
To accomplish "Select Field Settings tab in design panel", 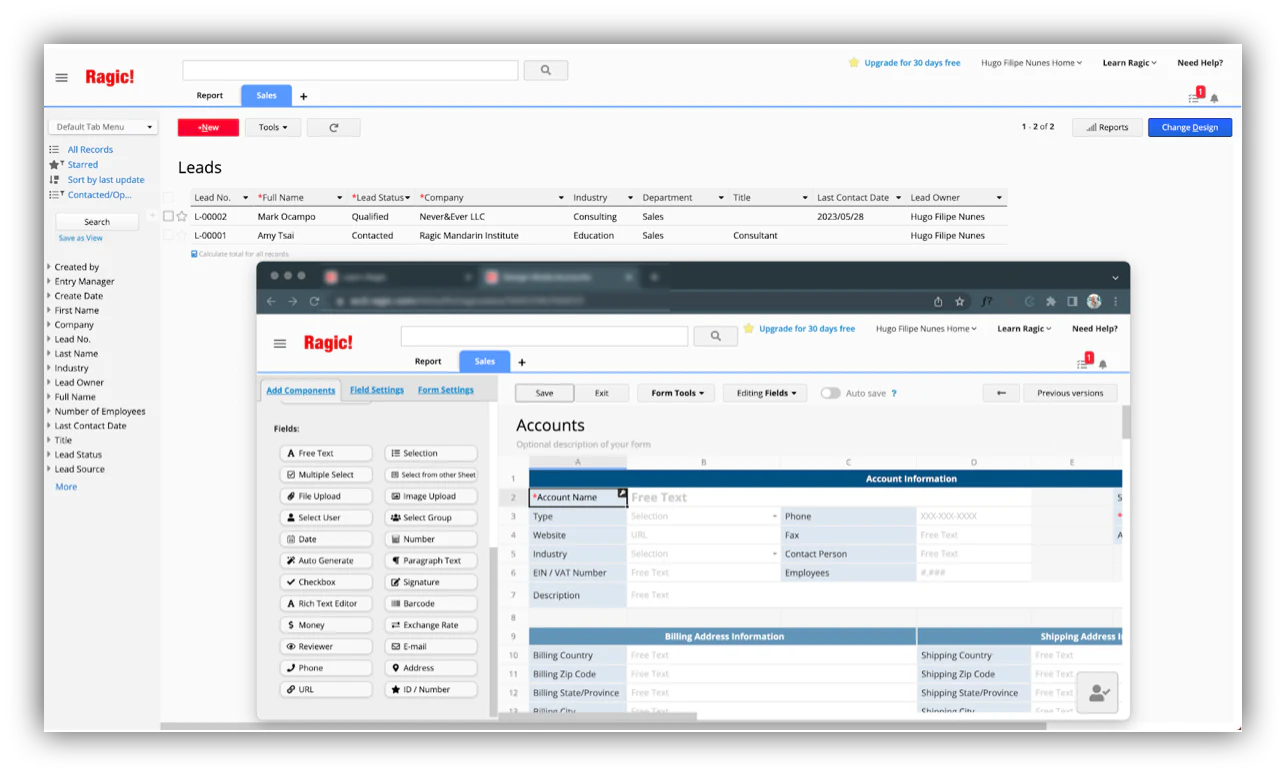I will pos(377,390).
